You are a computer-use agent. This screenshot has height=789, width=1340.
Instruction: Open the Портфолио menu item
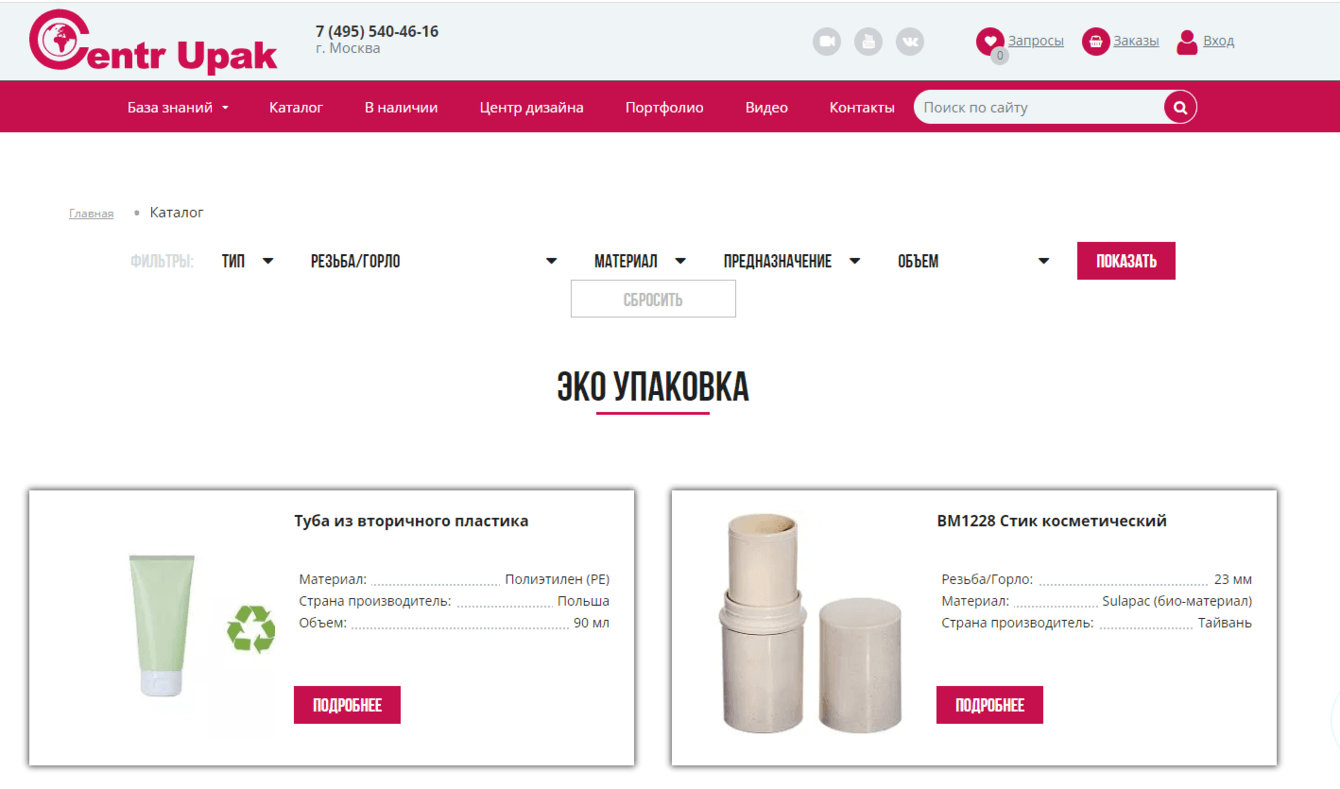click(x=664, y=107)
